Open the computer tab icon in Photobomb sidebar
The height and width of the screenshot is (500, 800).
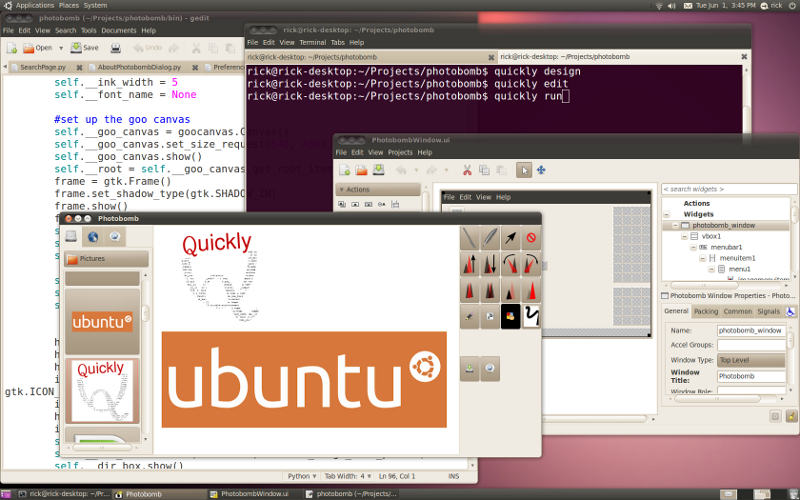(71, 236)
